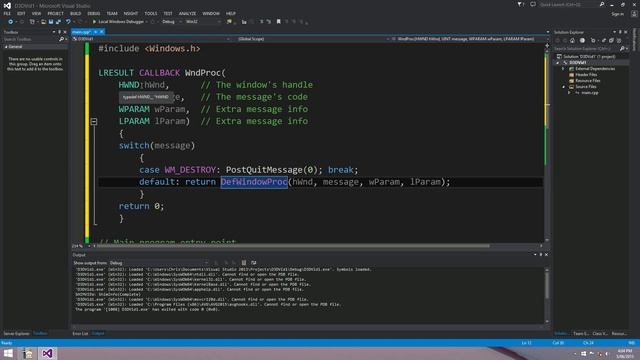The height and width of the screenshot is (360, 640).
Task: Focus the Search Solution Explorer field
Action: 586,49
